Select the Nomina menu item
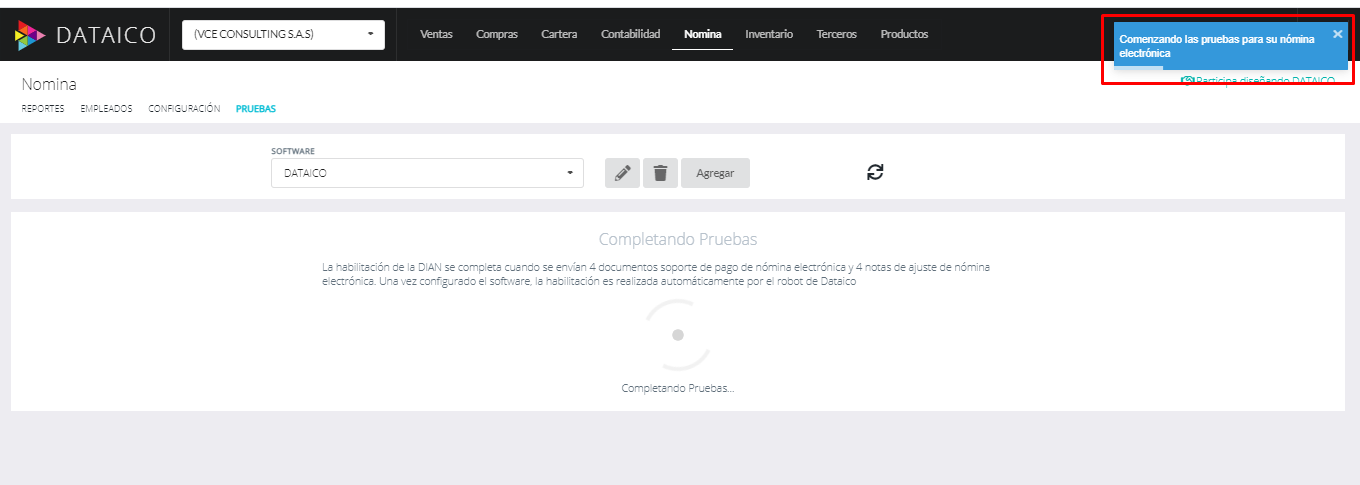The image size is (1360, 485). point(702,34)
